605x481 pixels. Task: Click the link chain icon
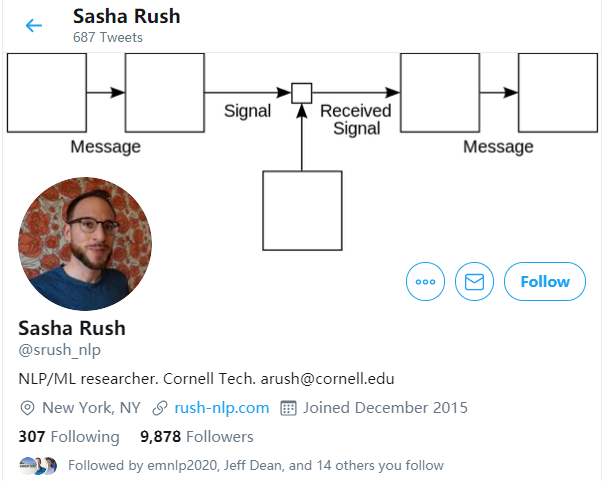coord(160,408)
